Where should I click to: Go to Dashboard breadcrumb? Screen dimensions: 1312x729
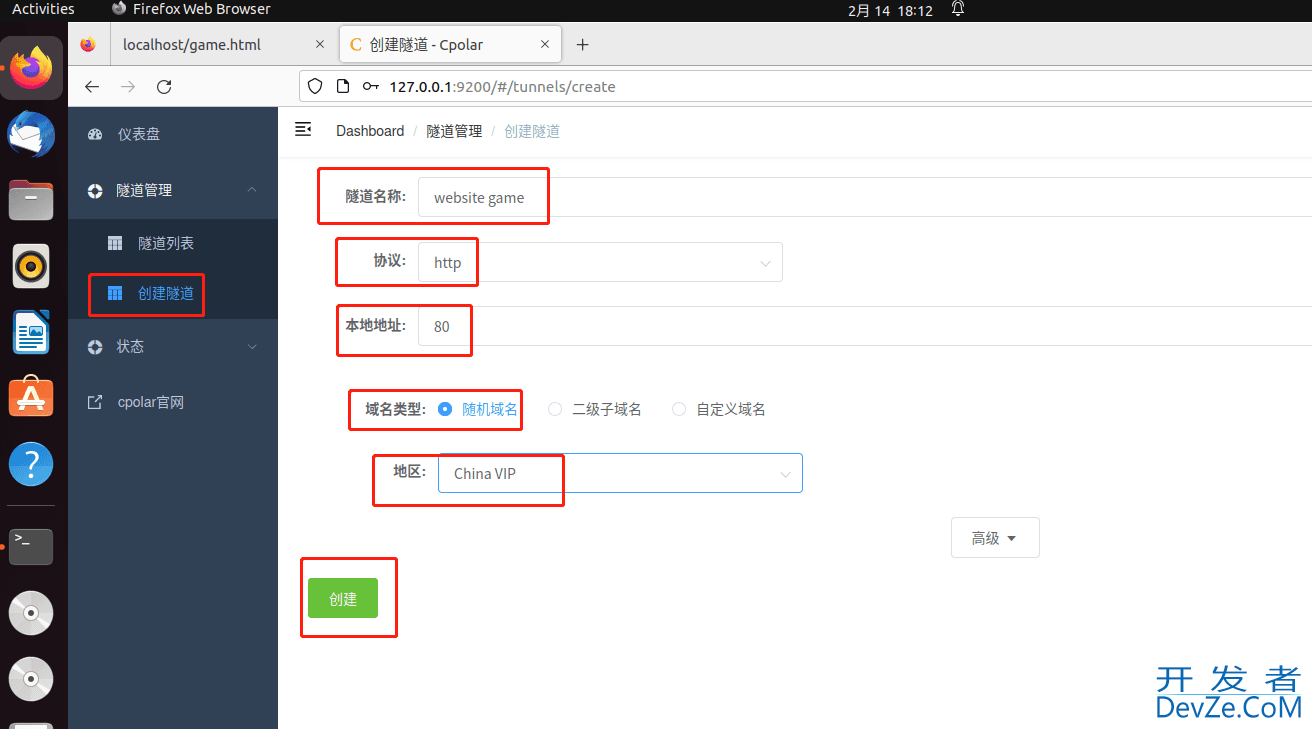click(370, 131)
